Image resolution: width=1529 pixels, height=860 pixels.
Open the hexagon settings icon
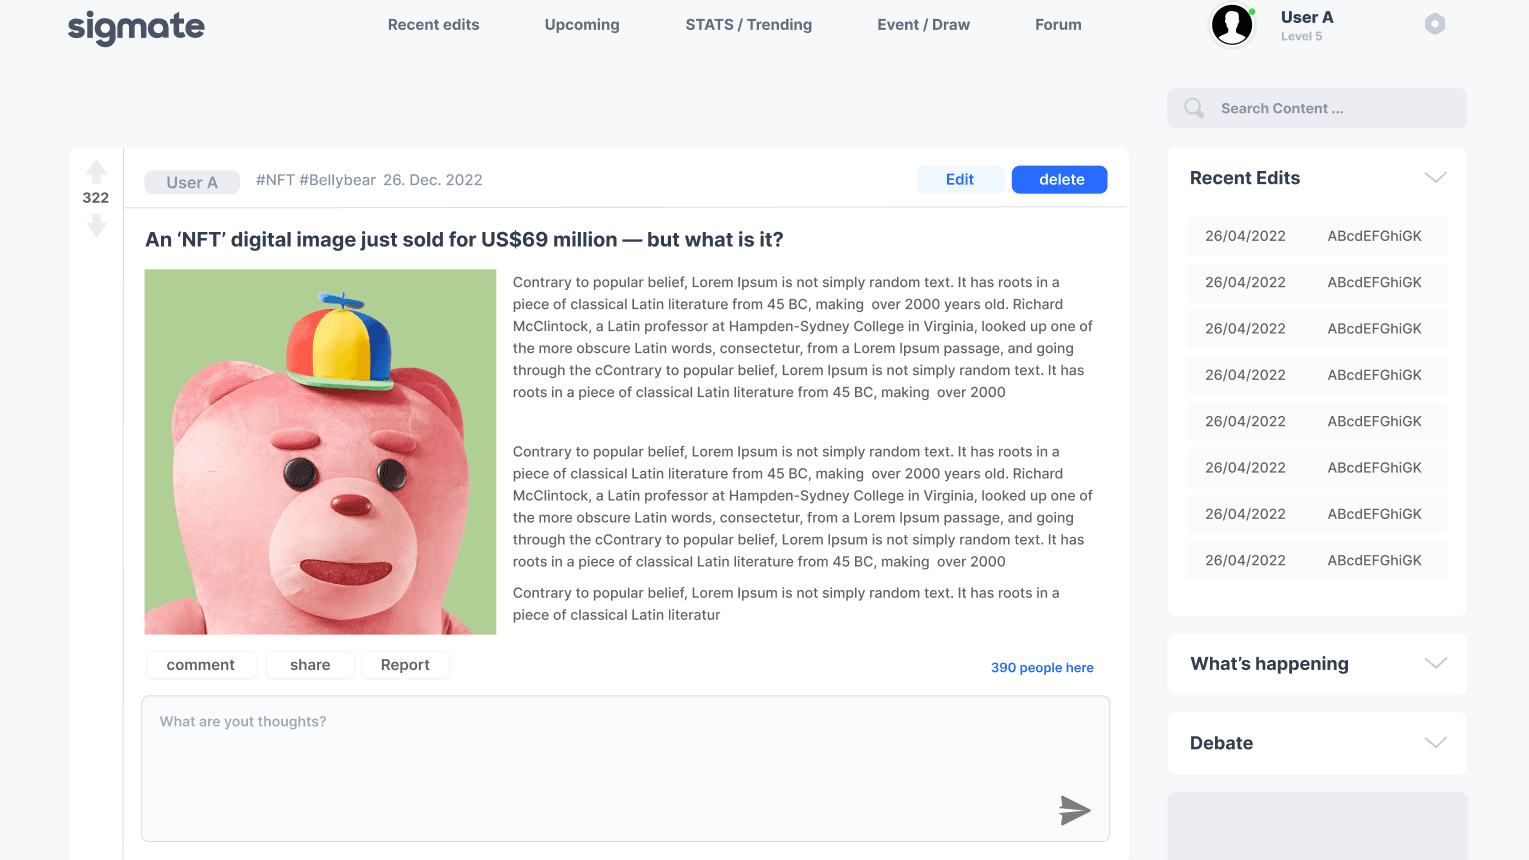point(1435,24)
